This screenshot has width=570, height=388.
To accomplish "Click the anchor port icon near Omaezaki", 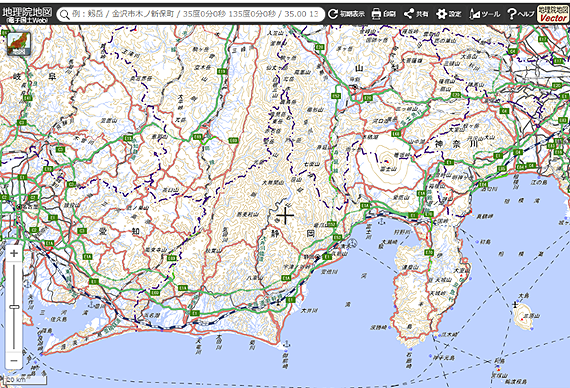I will (x=286, y=343).
